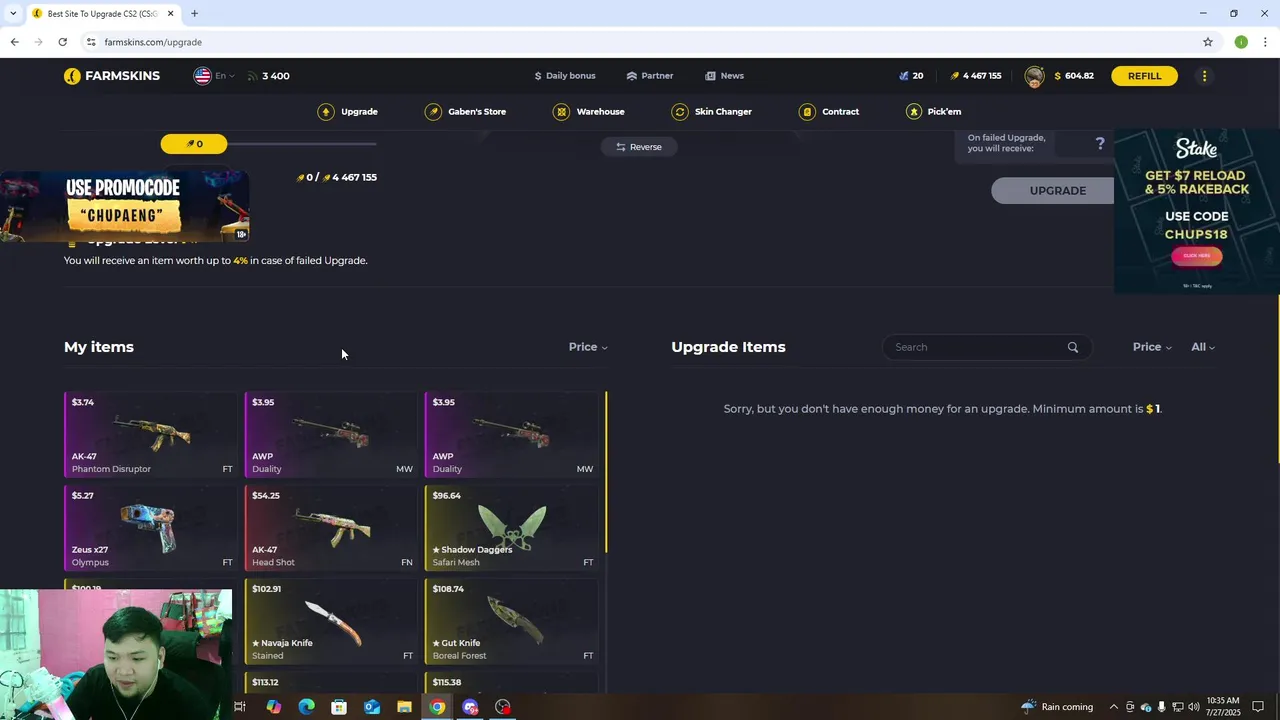Open the Stake CHUPS18 advertisement banner

coord(1196,212)
